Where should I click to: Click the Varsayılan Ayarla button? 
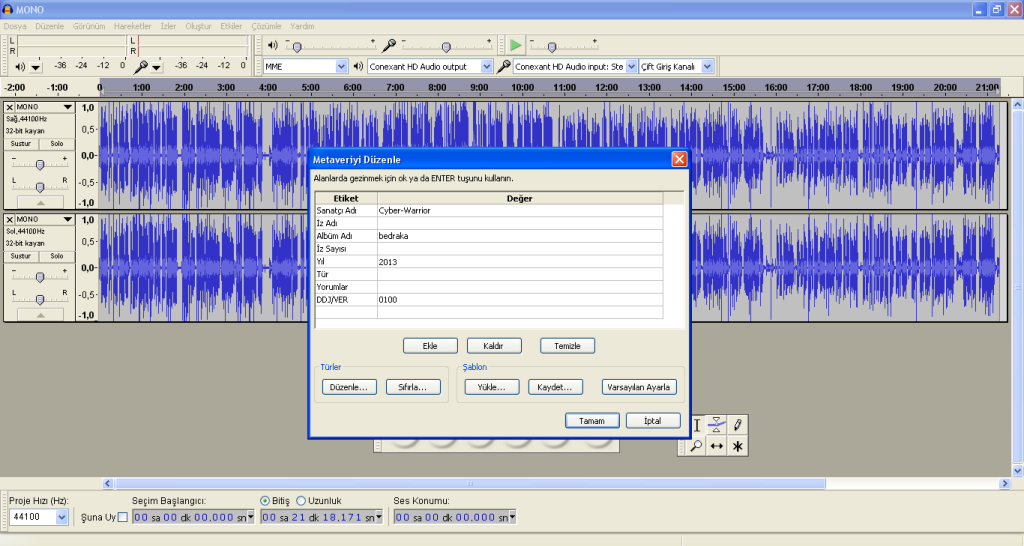coord(639,387)
